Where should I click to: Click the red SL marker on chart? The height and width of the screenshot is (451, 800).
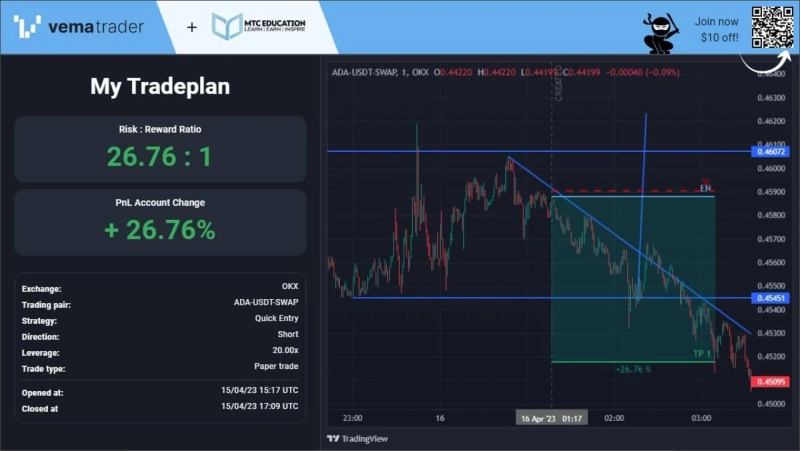[705, 180]
